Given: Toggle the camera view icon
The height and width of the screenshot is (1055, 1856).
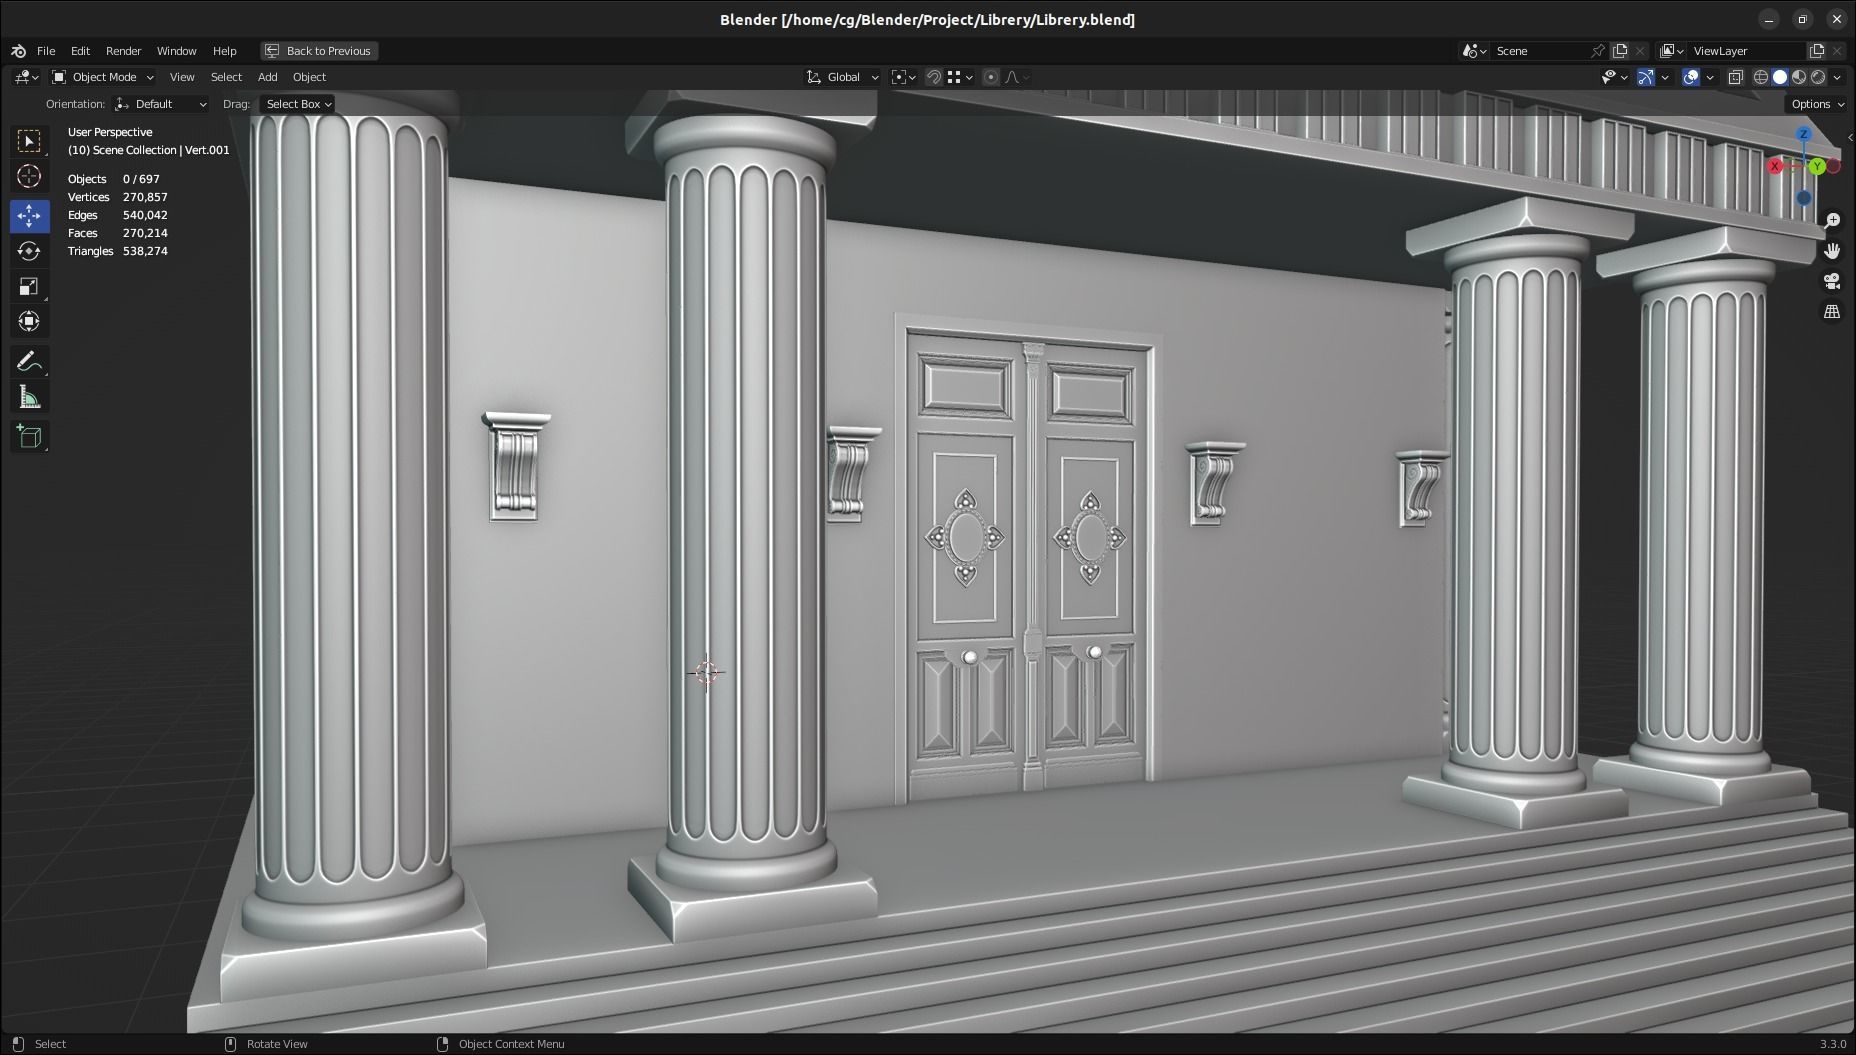Looking at the screenshot, I should 1832,282.
